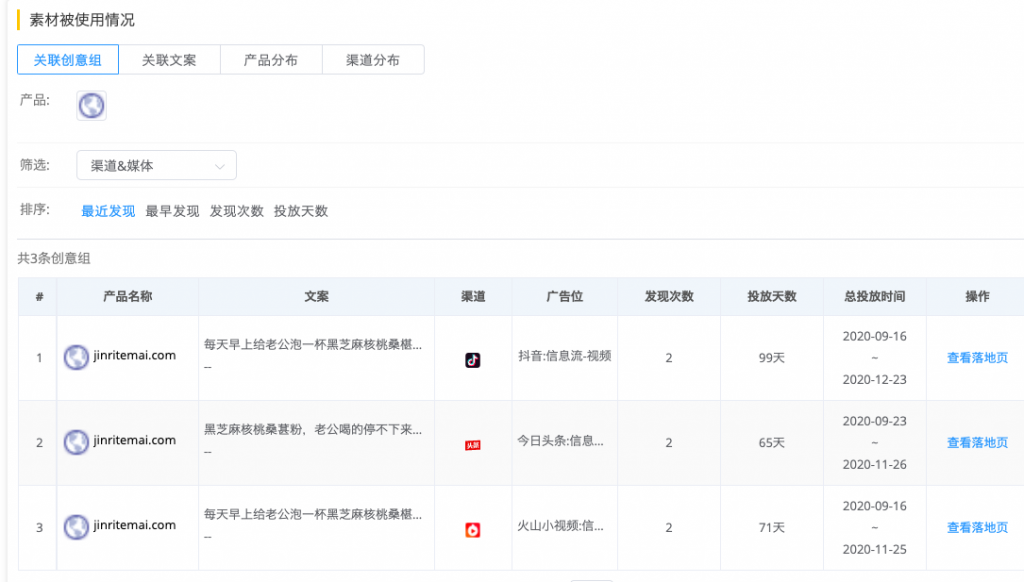The height and width of the screenshot is (582, 1024).
Task: Open 查看落地页 link for row 1
Action: click(x=978, y=358)
